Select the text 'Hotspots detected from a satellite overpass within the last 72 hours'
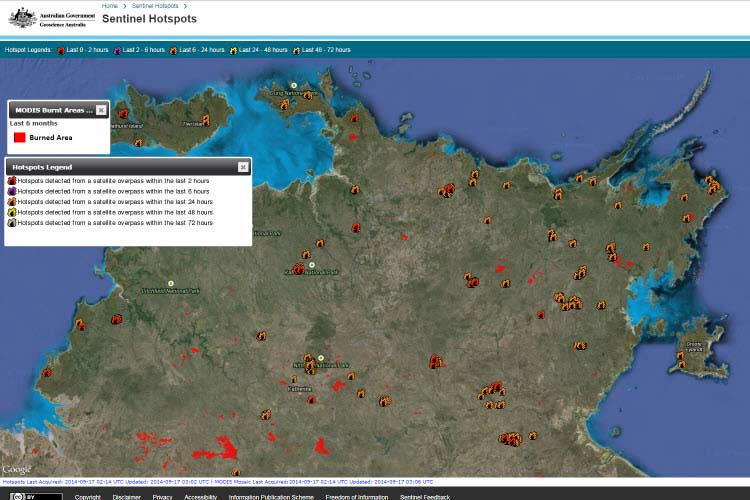 [115, 223]
